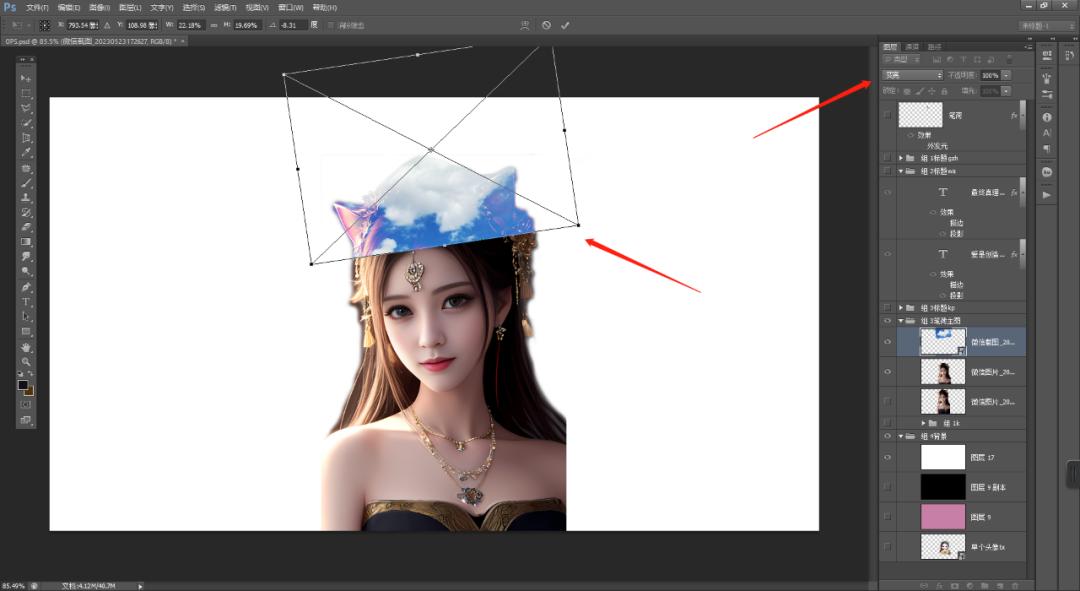The height and width of the screenshot is (591, 1080).
Task: Click the trash icon below the layers list
Action: pos(1015,584)
